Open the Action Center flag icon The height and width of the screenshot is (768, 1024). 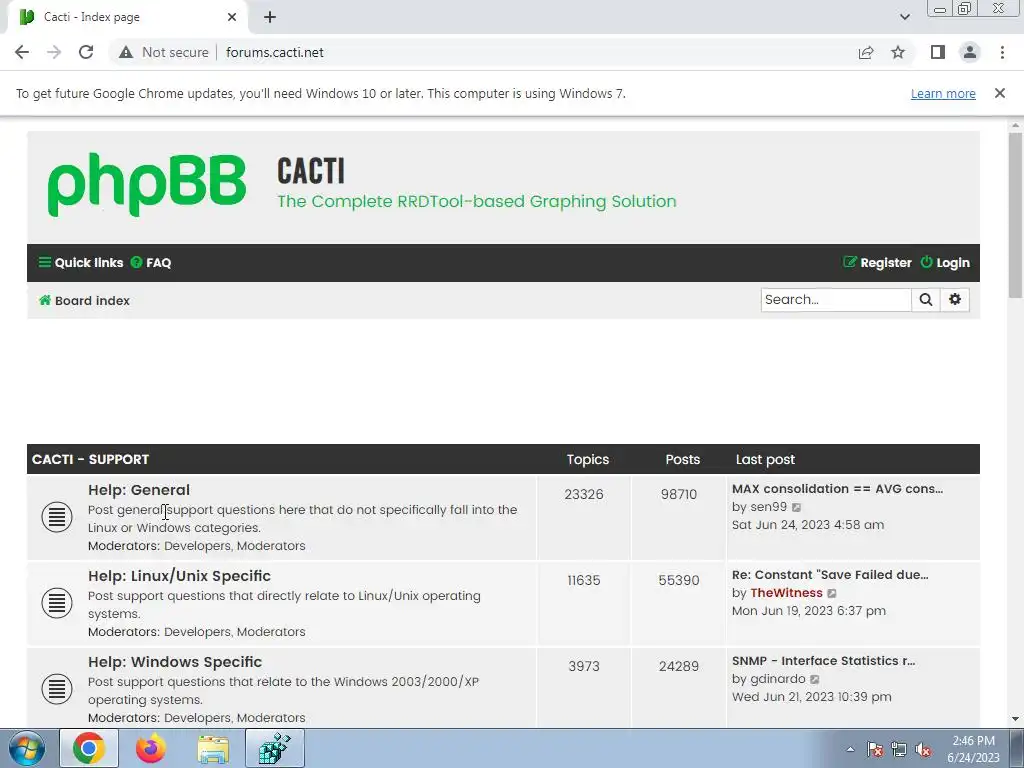click(x=875, y=749)
